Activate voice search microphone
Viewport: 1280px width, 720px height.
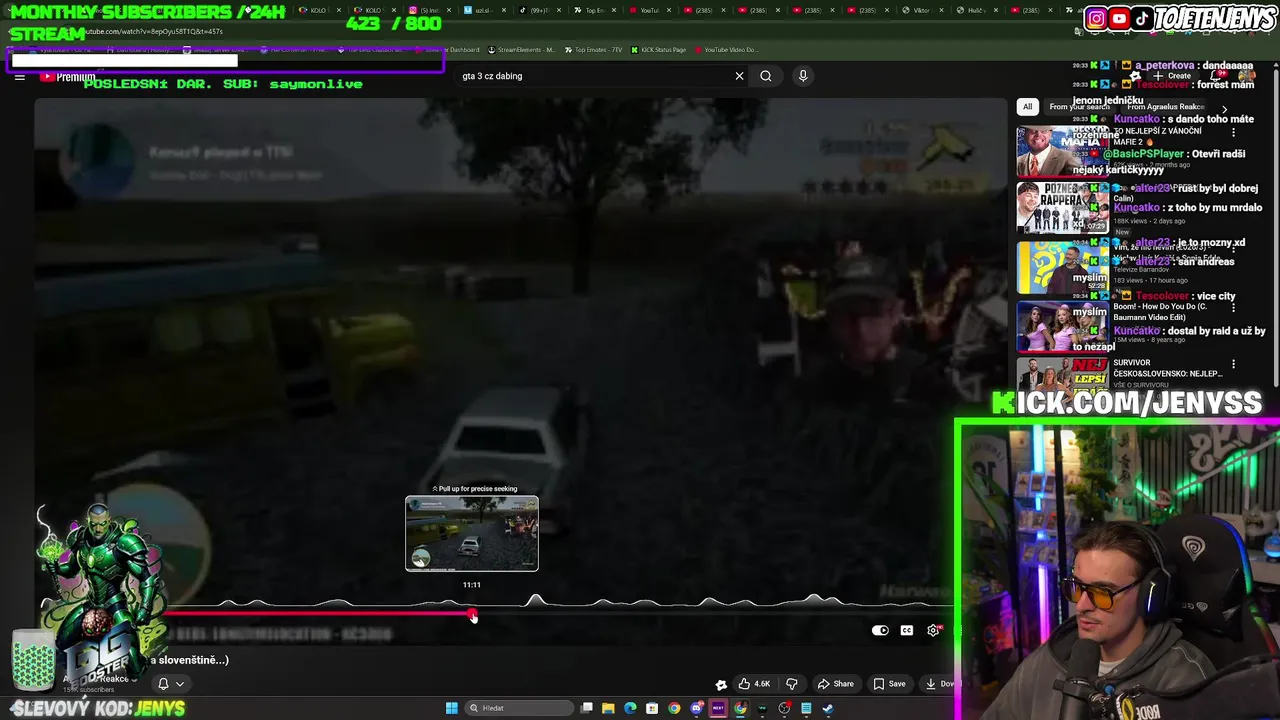point(803,76)
